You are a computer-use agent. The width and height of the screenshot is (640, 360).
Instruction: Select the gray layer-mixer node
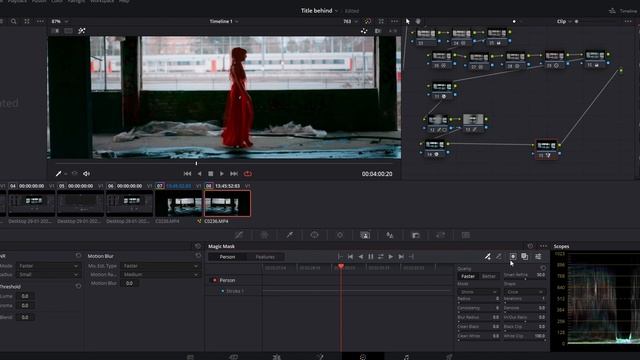473,123
